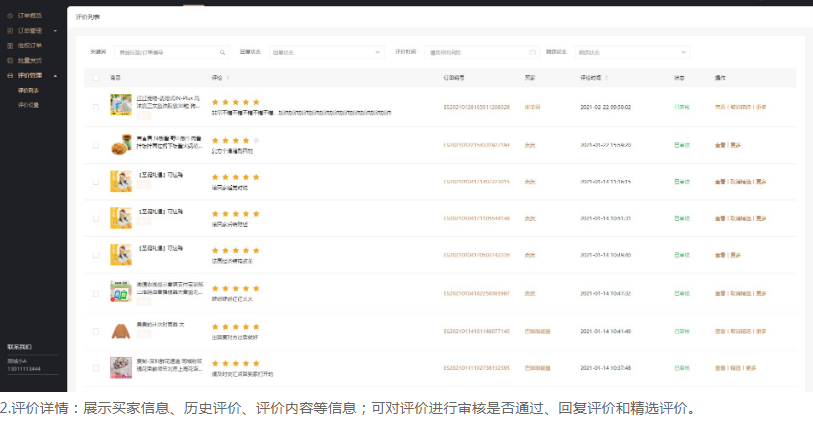Viewport: 813px width, 425px height.
Task: Open 评价设置 in the sidebar
Action: click(x=28, y=104)
